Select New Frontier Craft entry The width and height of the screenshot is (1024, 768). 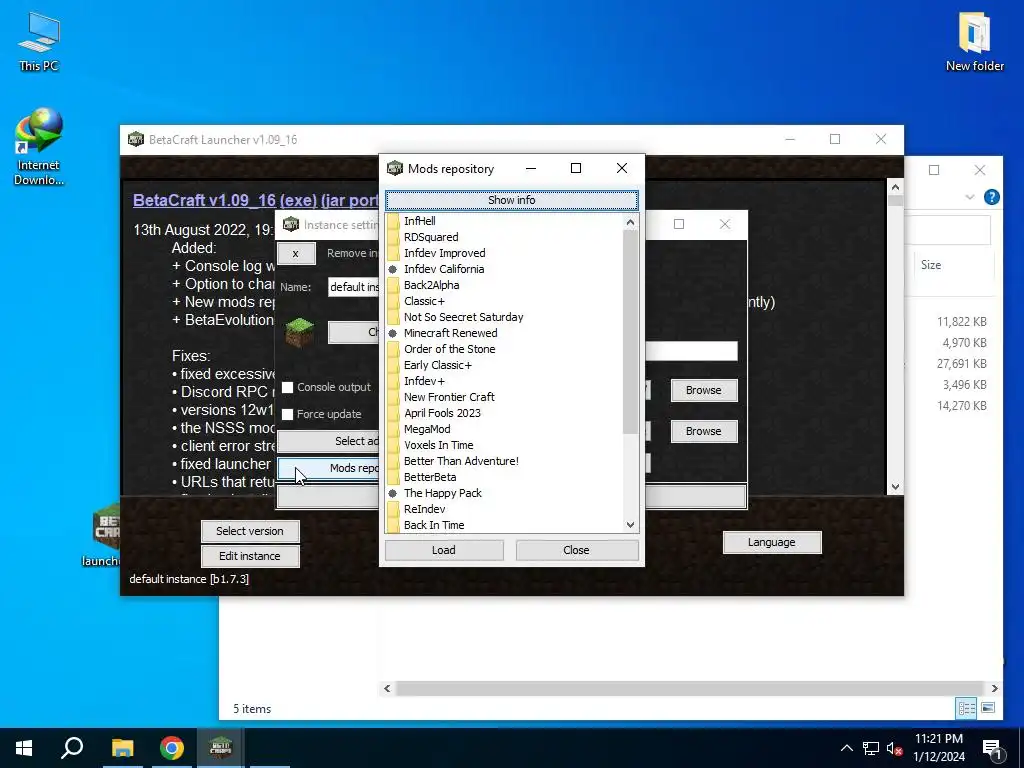(449, 397)
